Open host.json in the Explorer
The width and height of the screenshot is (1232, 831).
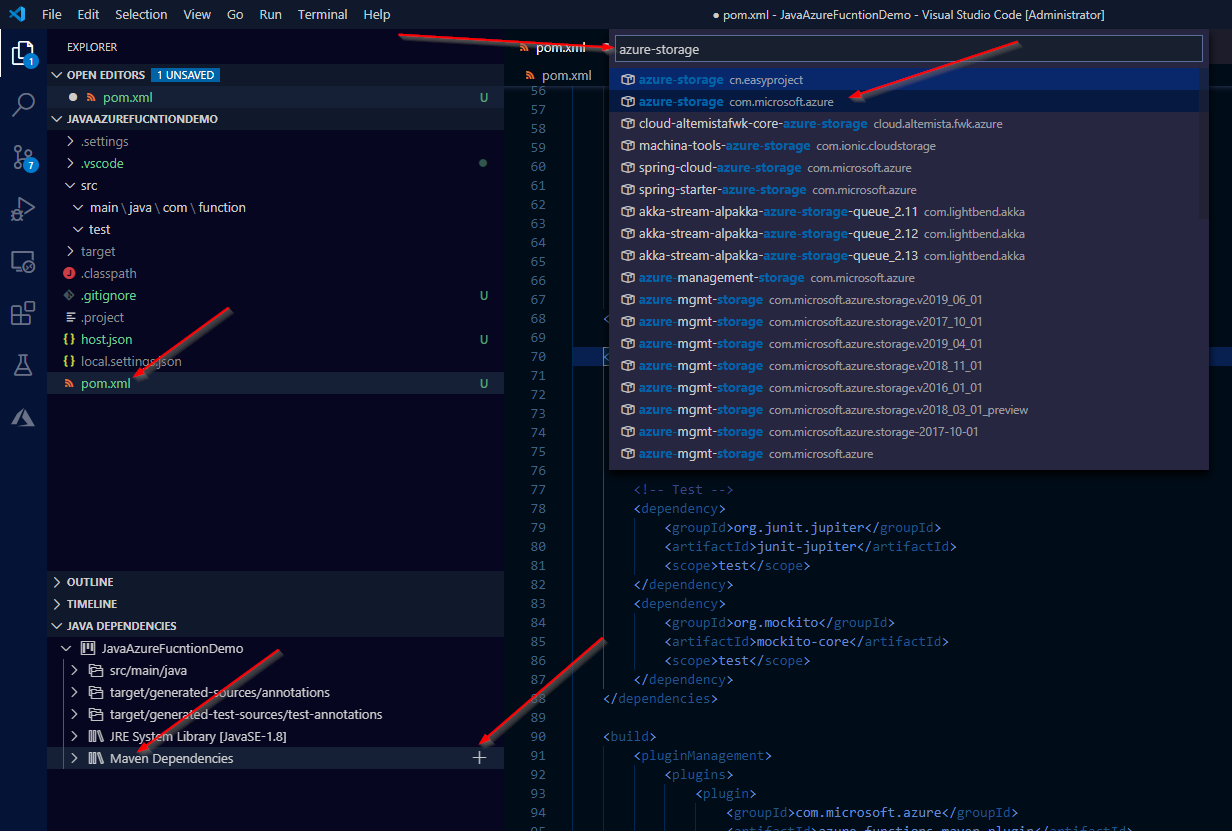pyautogui.click(x=106, y=339)
